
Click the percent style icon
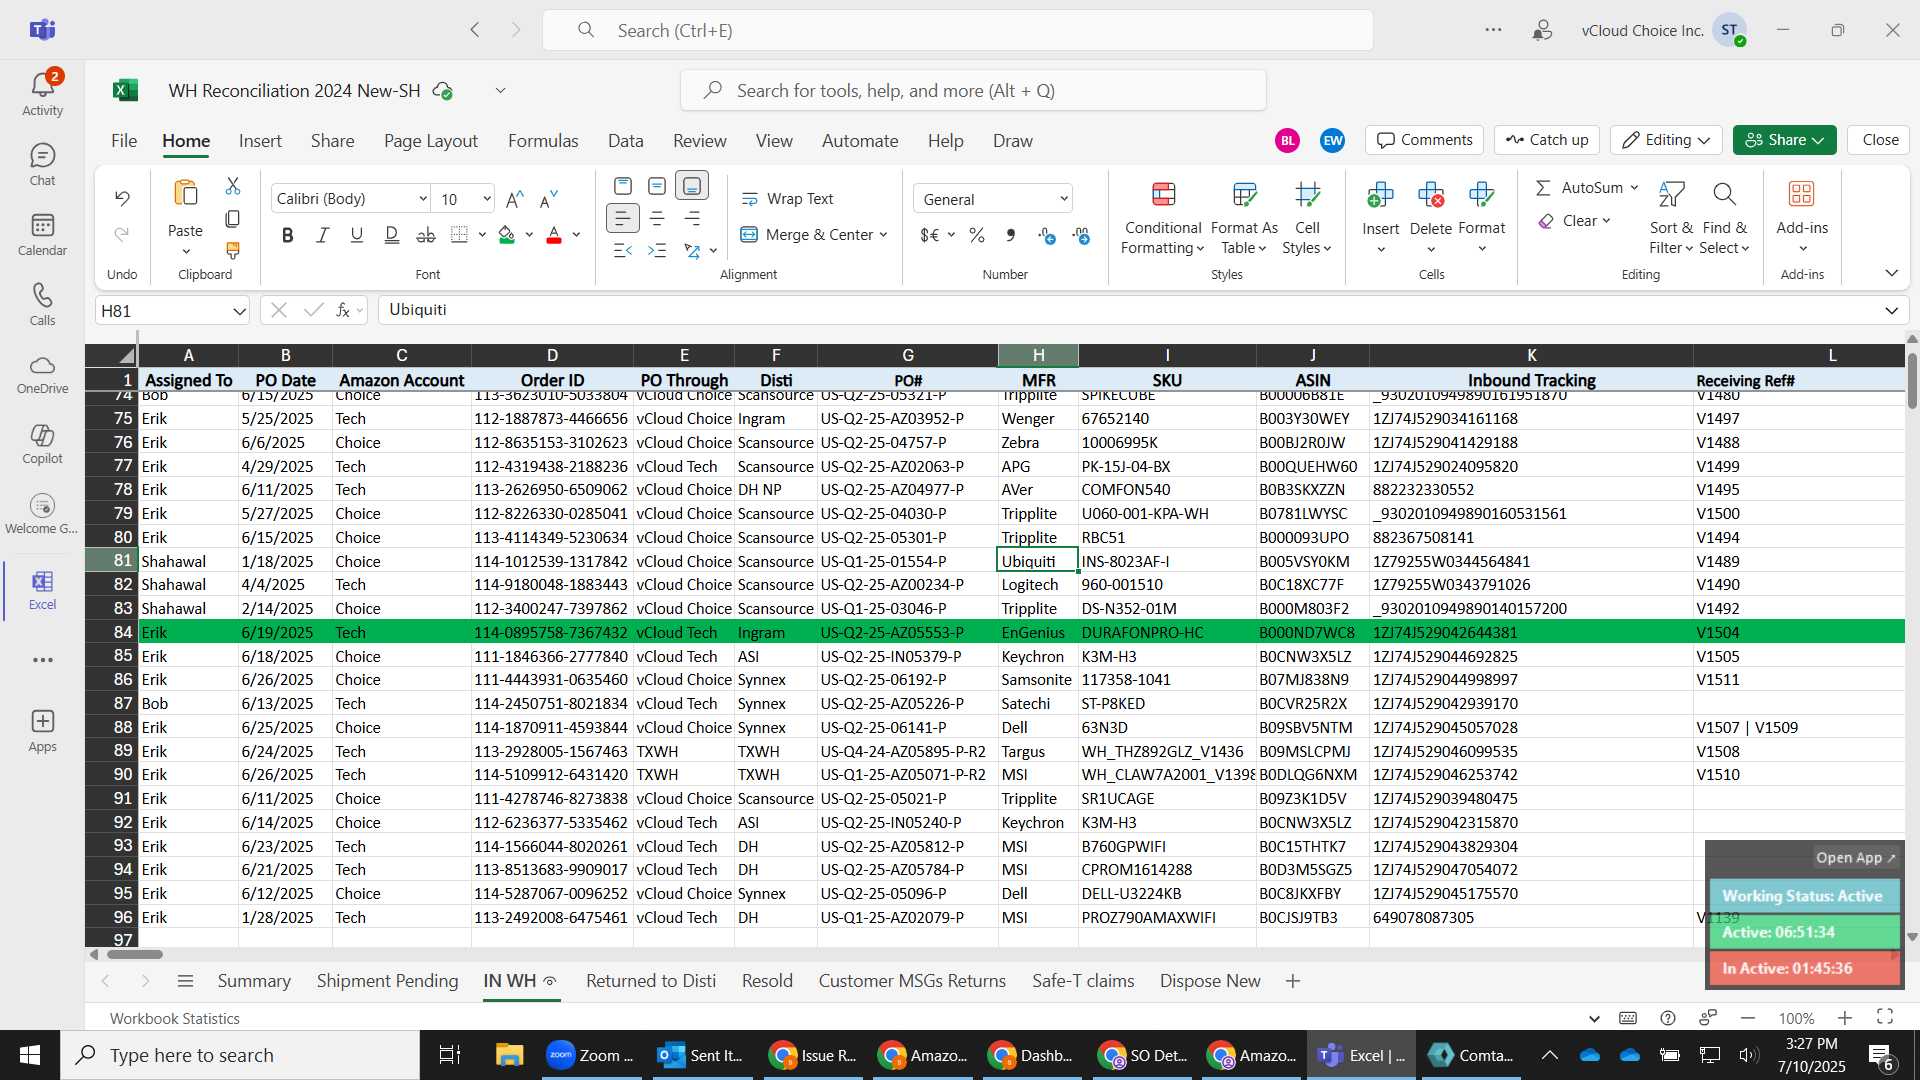(x=977, y=235)
